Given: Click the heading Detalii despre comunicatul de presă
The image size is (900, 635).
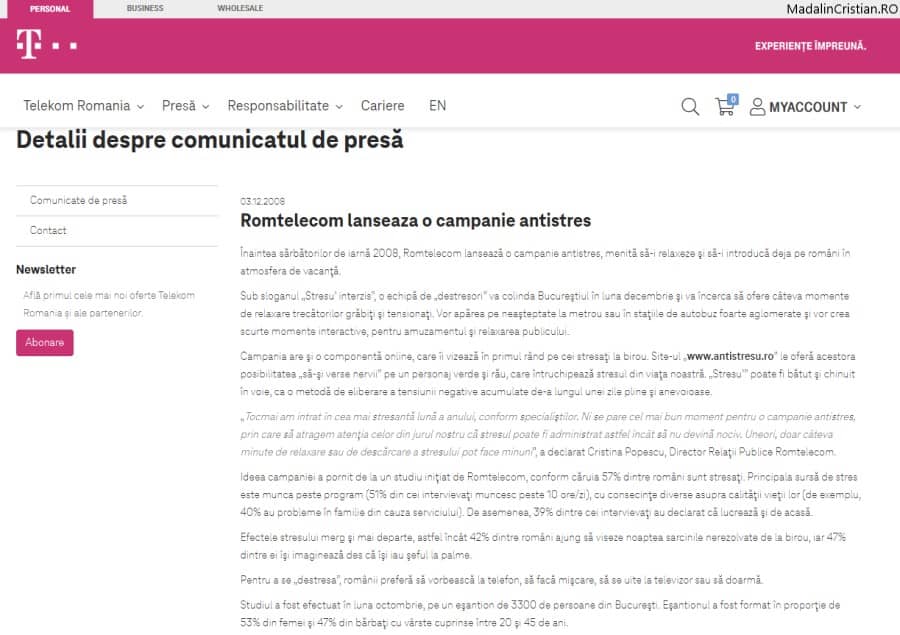Looking at the screenshot, I should [x=210, y=140].
